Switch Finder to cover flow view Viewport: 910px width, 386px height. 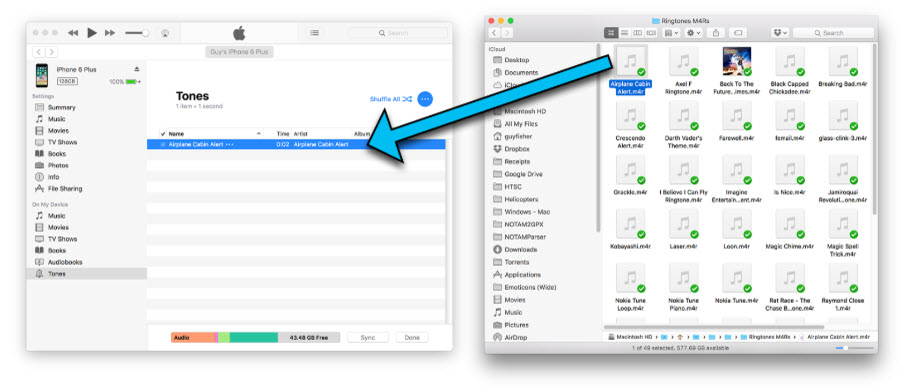pyautogui.click(x=651, y=33)
